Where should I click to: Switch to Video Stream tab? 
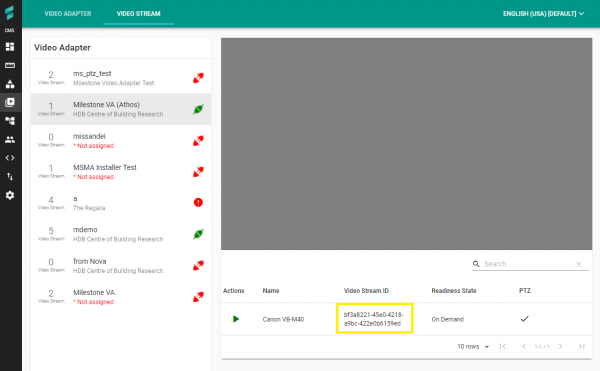(x=139, y=14)
